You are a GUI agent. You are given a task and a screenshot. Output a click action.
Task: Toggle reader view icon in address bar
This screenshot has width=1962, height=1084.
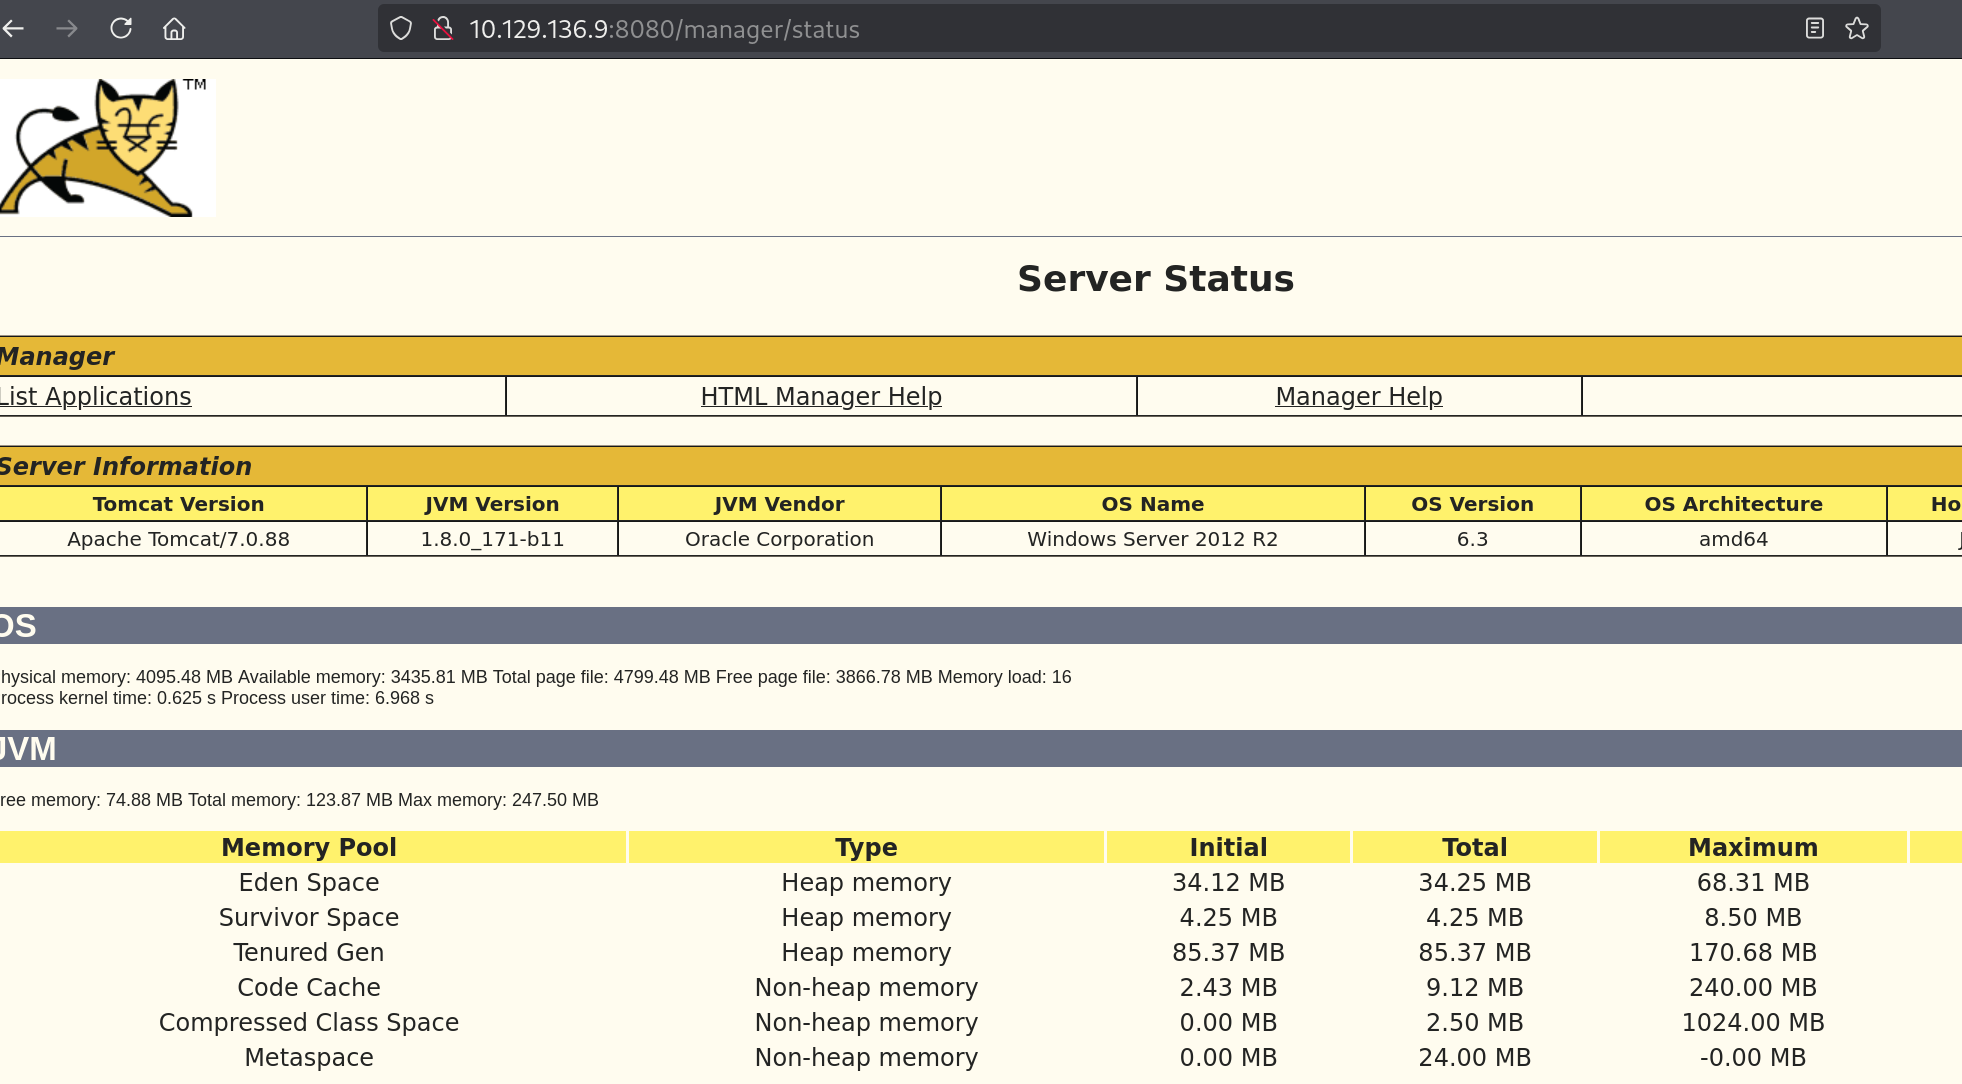coord(1814,29)
